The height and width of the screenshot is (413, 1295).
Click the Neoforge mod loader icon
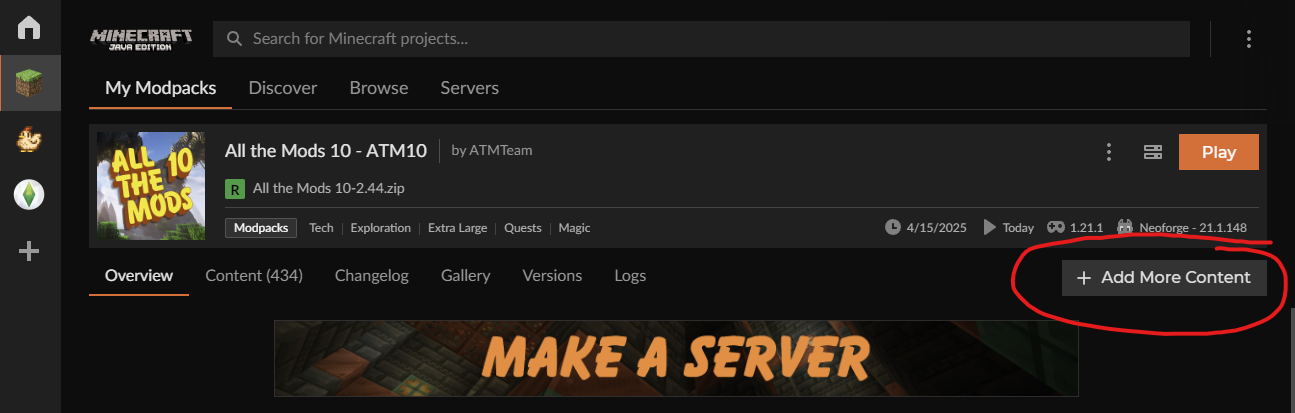pos(1125,227)
